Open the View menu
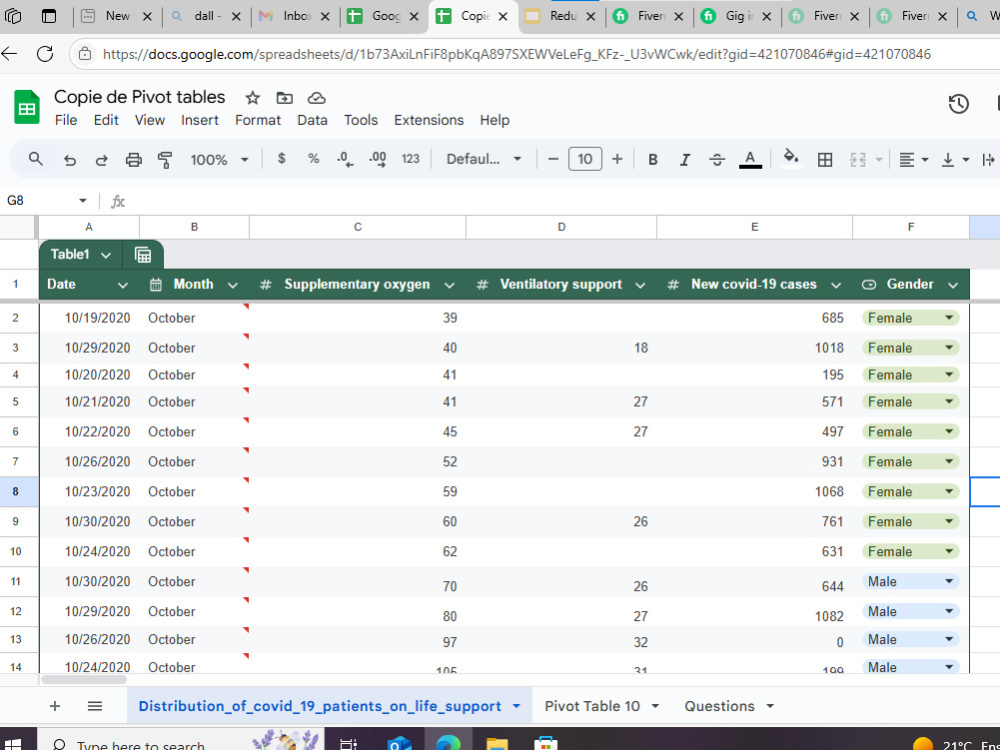The height and width of the screenshot is (750, 1000). coord(150,120)
